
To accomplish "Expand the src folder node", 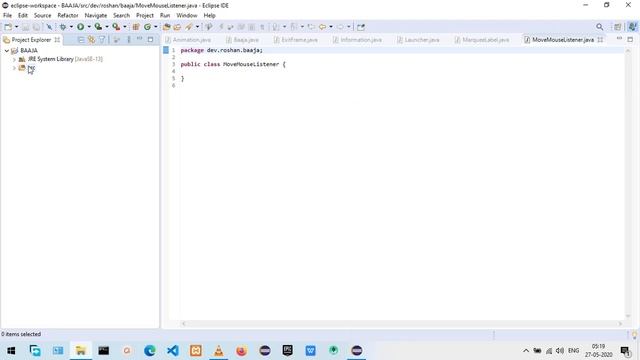I will coord(14,68).
